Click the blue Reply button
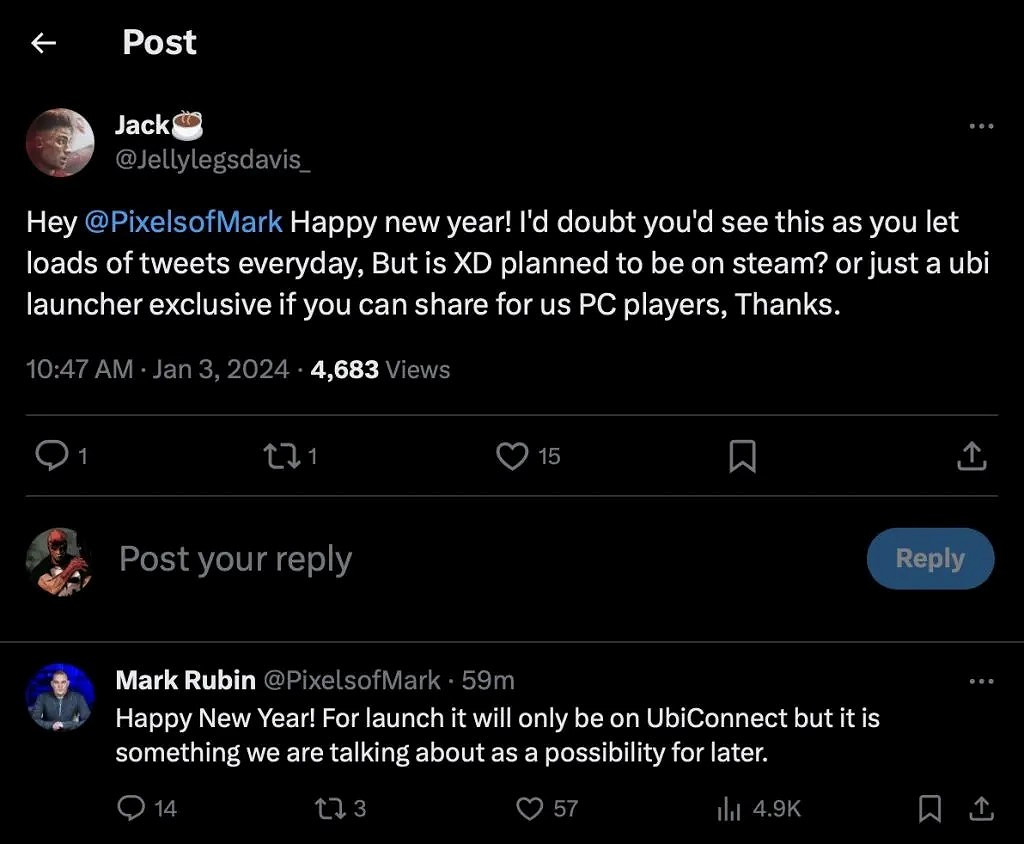This screenshot has height=844, width=1024. [x=930, y=558]
